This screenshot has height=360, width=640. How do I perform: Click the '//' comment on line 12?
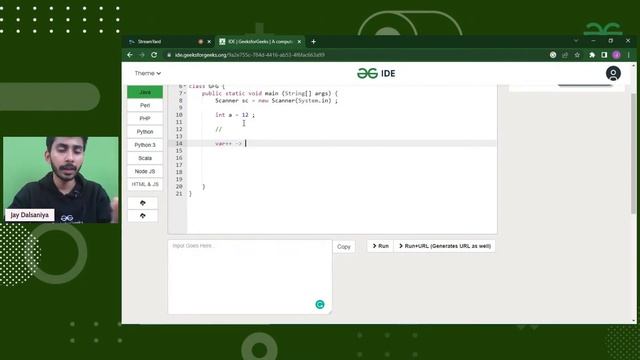[x=218, y=129]
